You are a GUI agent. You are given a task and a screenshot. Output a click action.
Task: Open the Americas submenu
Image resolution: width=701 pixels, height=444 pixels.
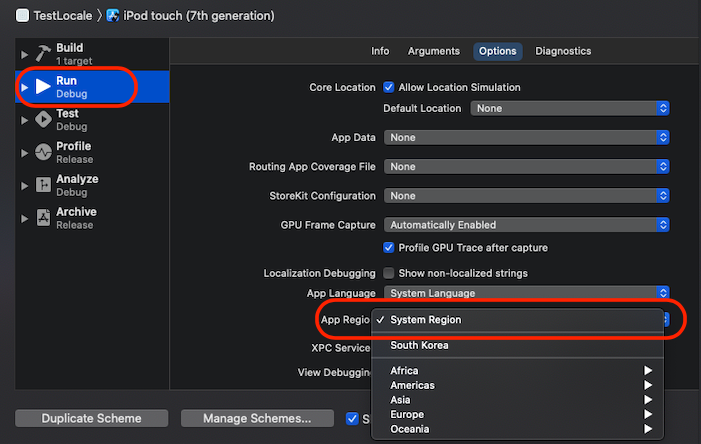pos(517,385)
